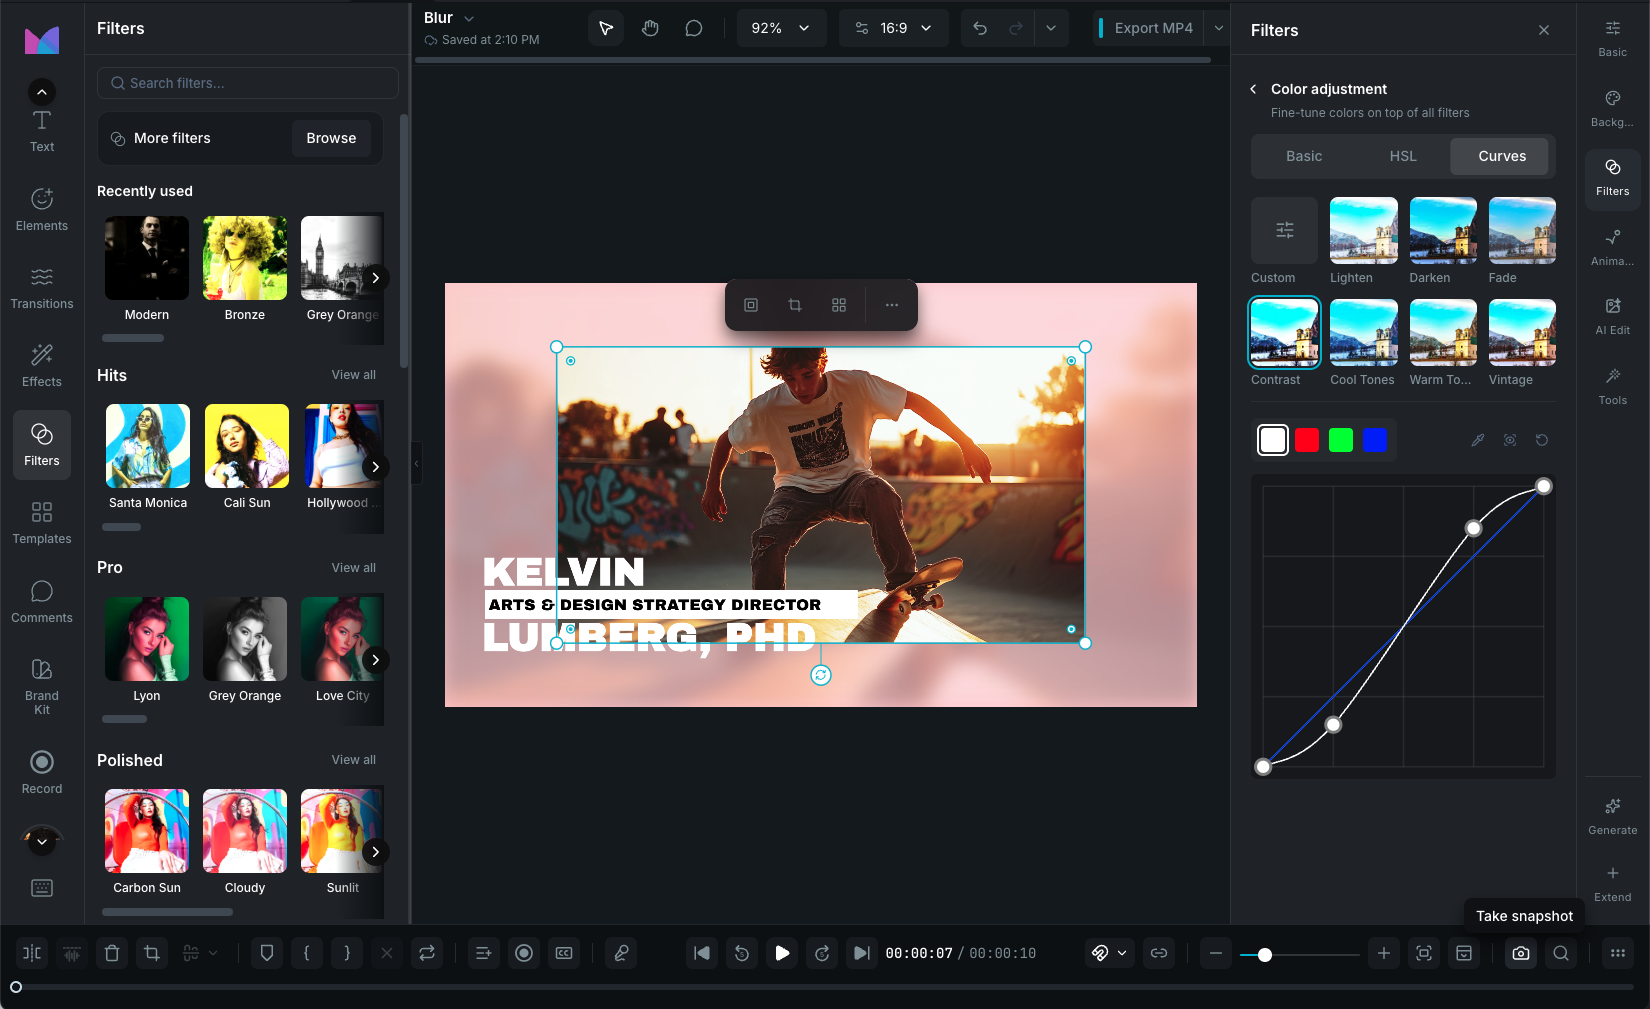Reset the curve with the reset icon
This screenshot has width=1650, height=1009.
point(1542,440)
